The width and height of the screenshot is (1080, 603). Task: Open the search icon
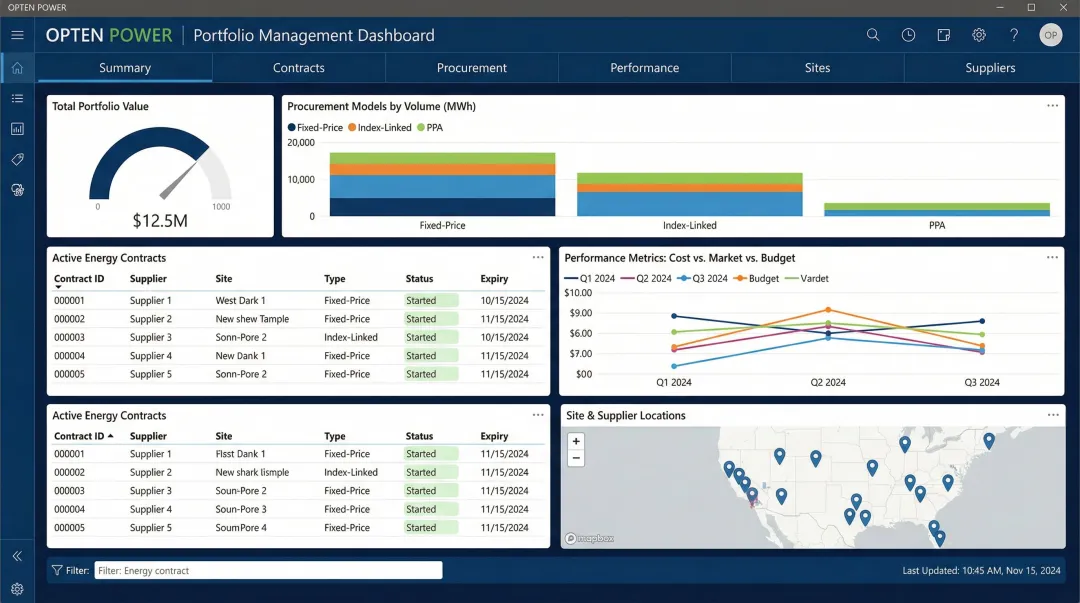point(872,34)
